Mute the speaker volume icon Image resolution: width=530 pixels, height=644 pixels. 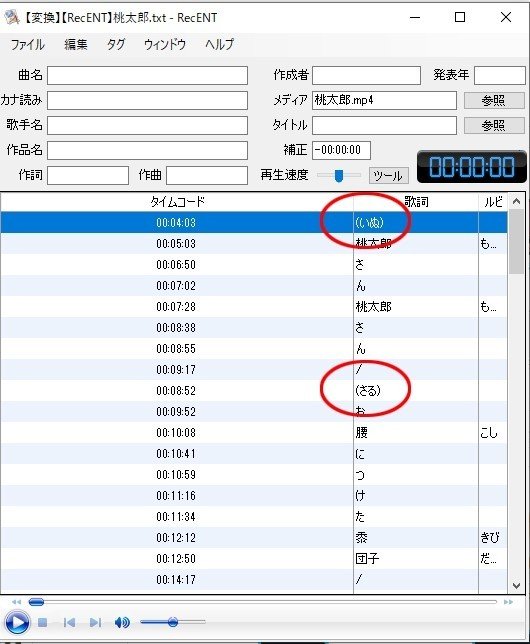point(122,623)
